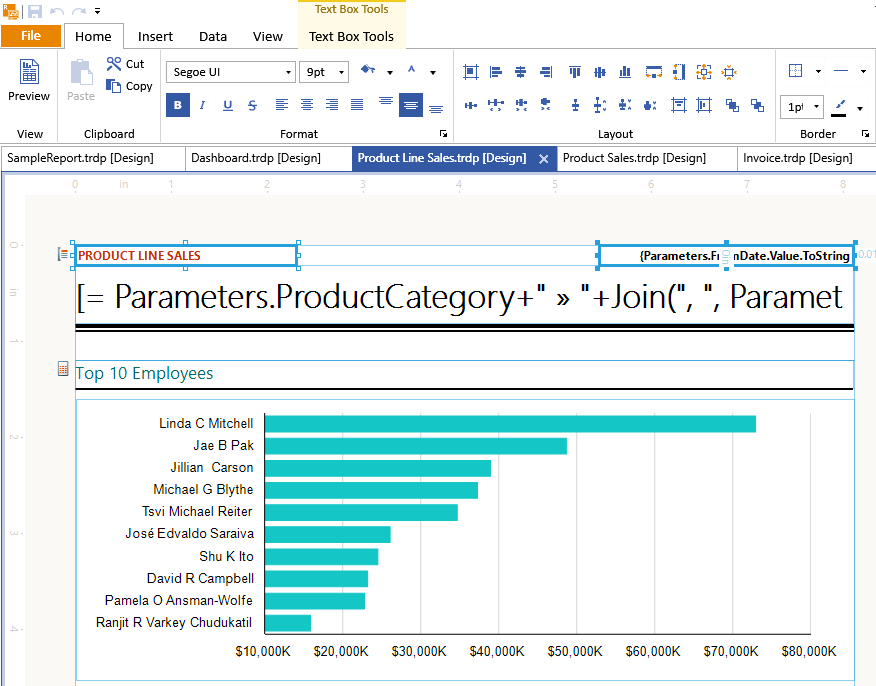Center selected items horizontally
The image size is (876, 686).
[679, 105]
